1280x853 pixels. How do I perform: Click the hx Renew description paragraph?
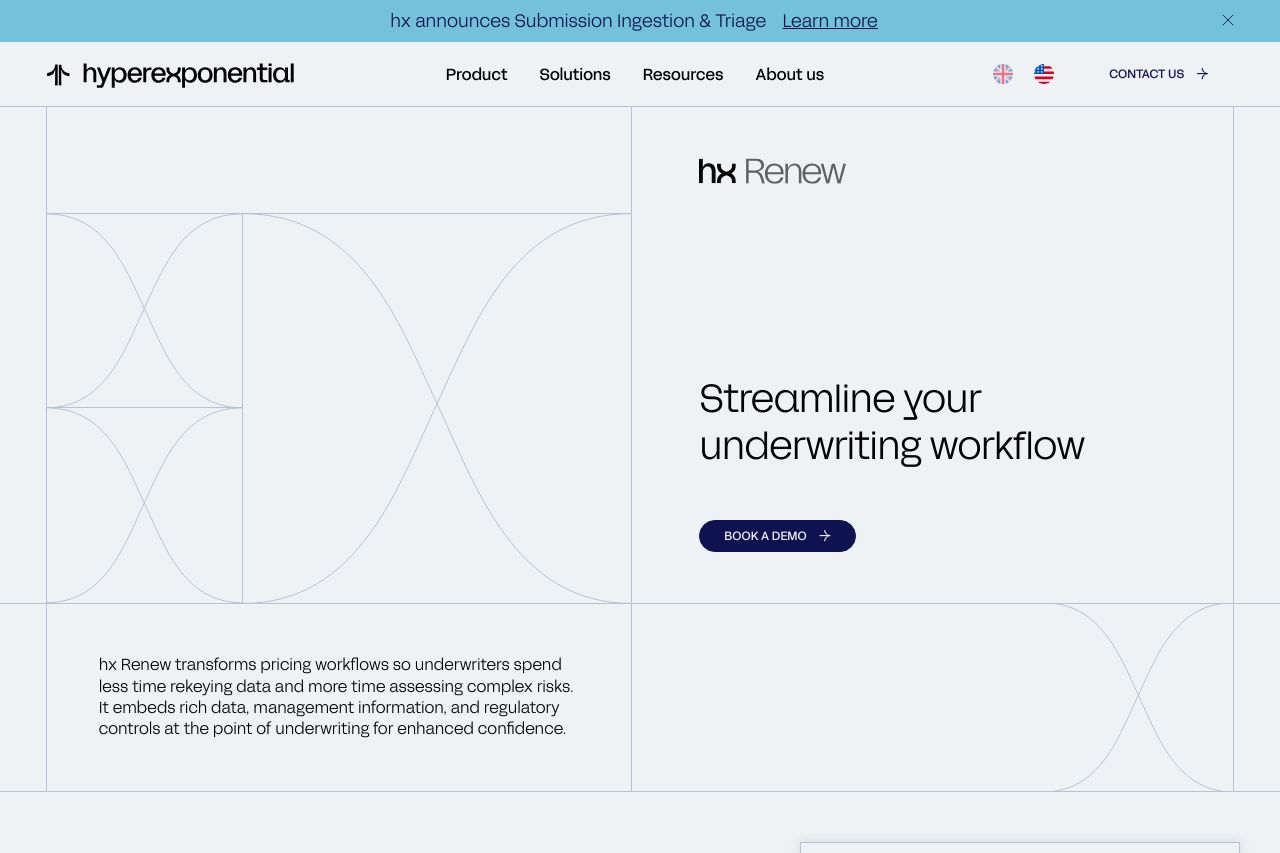pos(336,696)
